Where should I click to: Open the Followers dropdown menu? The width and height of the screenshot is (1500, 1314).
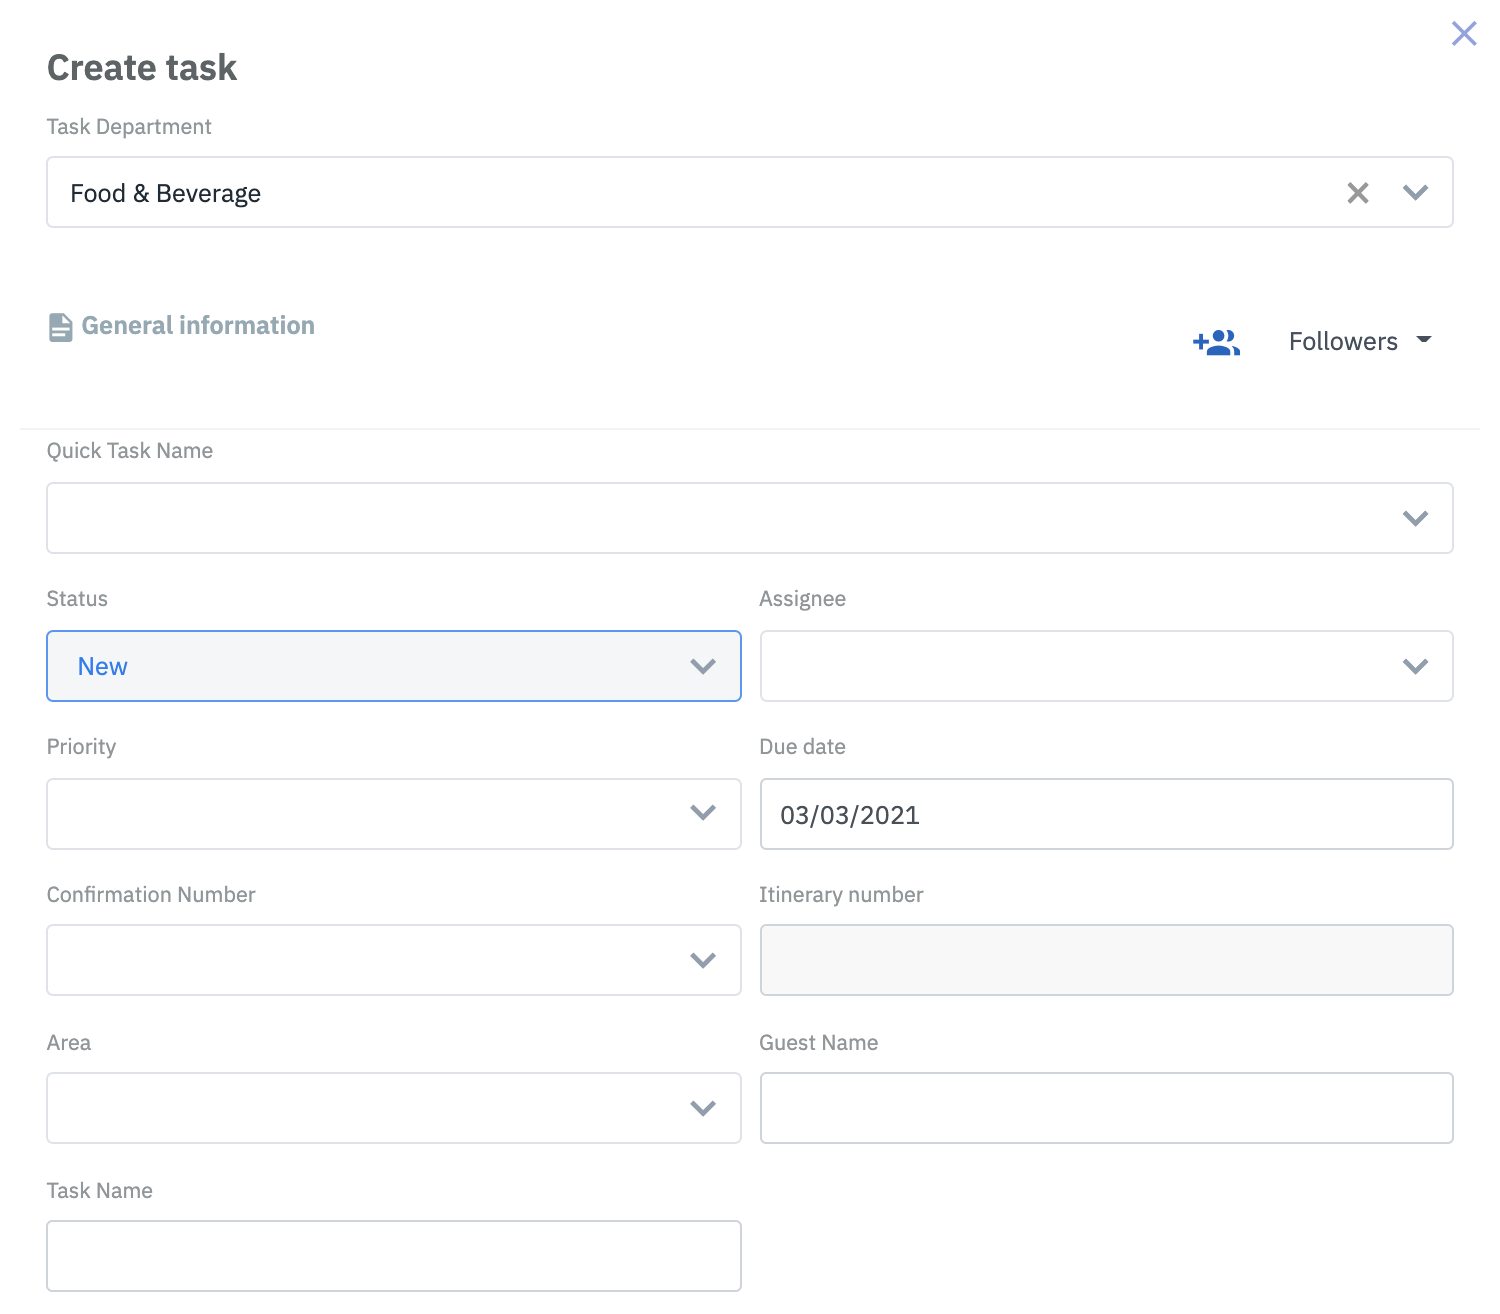(x=1359, y=342)
